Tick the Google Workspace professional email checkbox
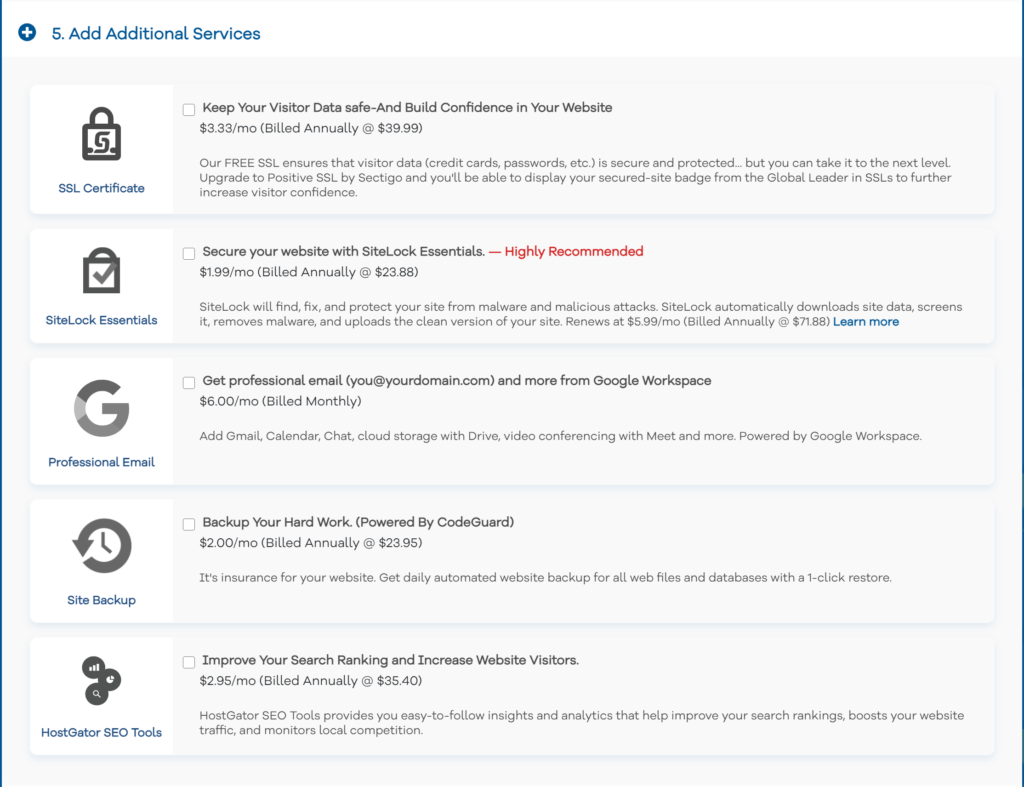 (x=189, y=382)
